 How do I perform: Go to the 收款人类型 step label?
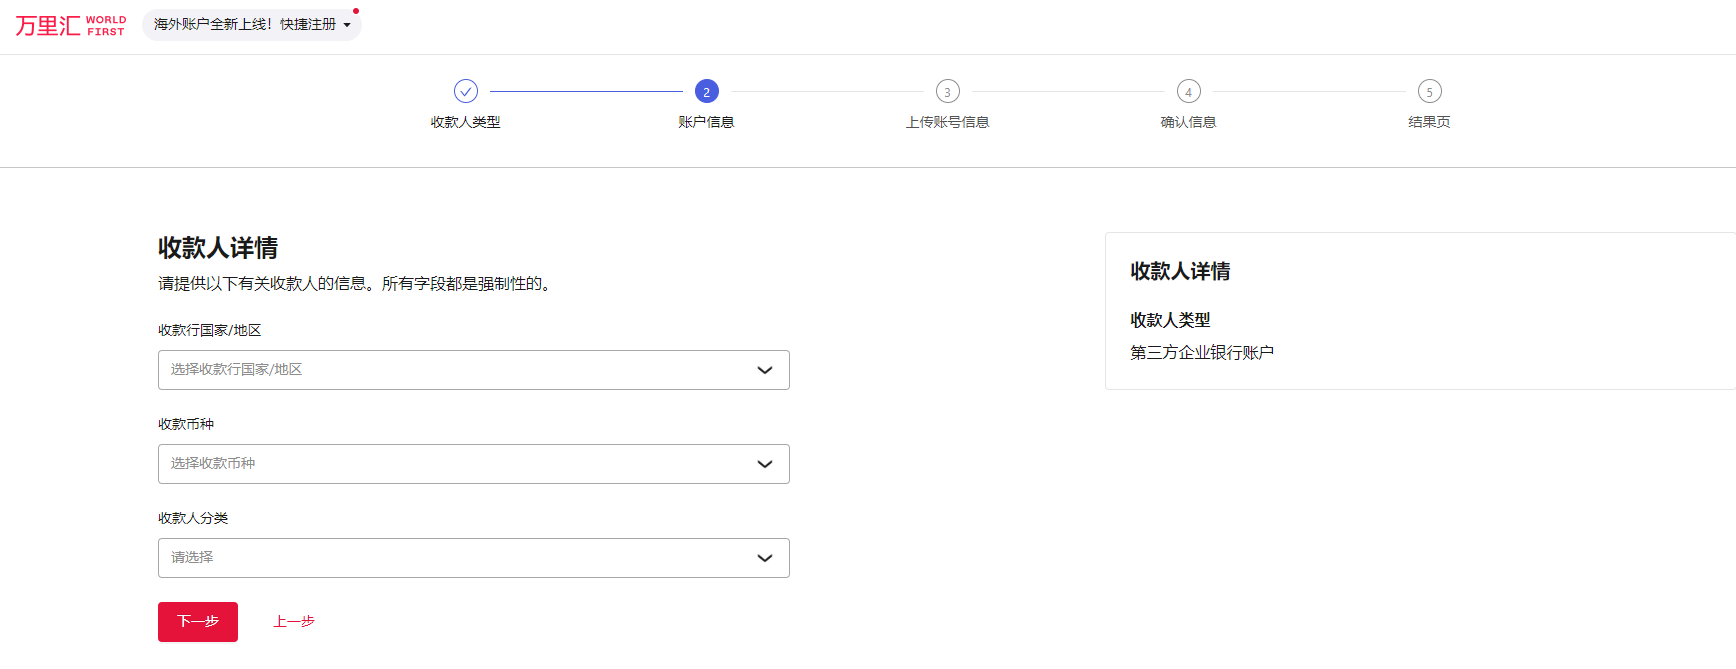tap(466, 122)
